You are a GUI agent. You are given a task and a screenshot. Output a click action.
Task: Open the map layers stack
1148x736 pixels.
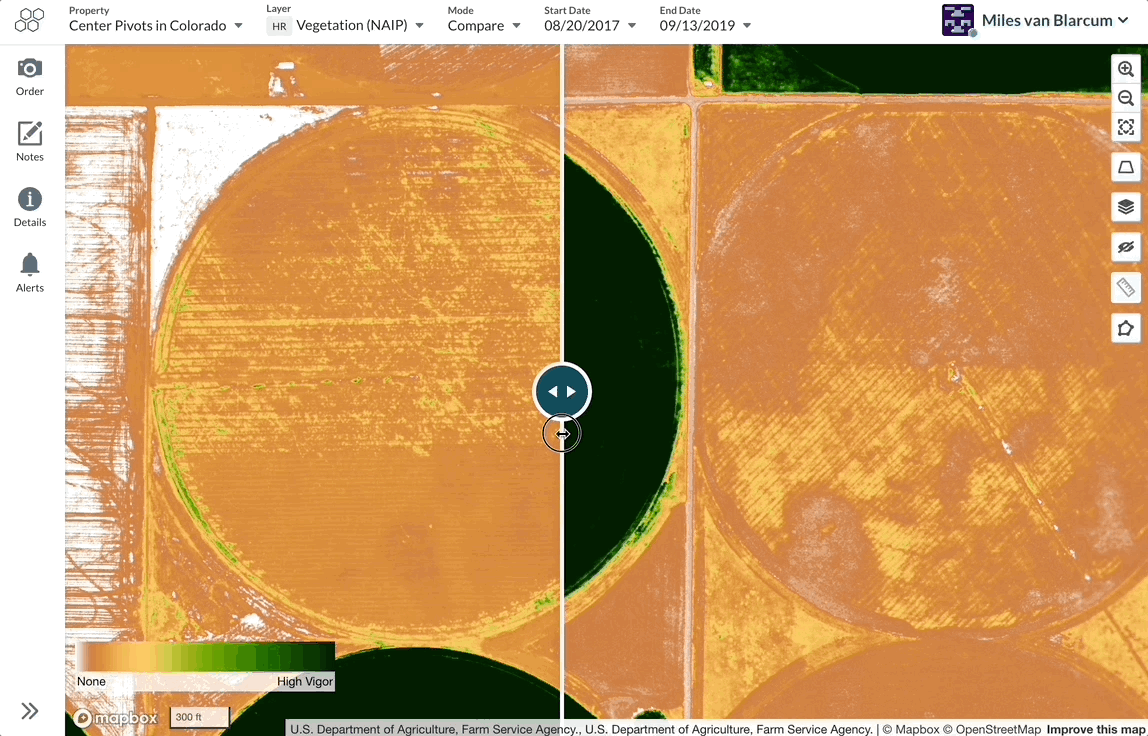(1126, 207)
